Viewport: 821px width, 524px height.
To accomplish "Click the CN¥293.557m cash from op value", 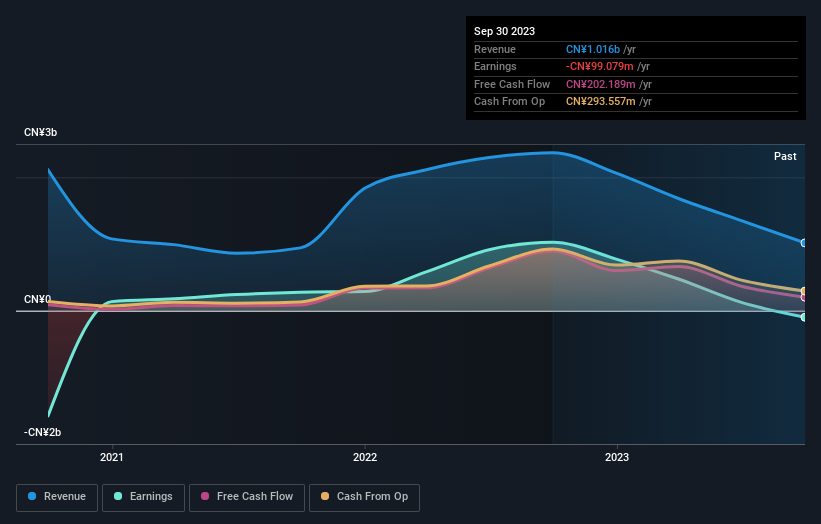I will (601, 102).
